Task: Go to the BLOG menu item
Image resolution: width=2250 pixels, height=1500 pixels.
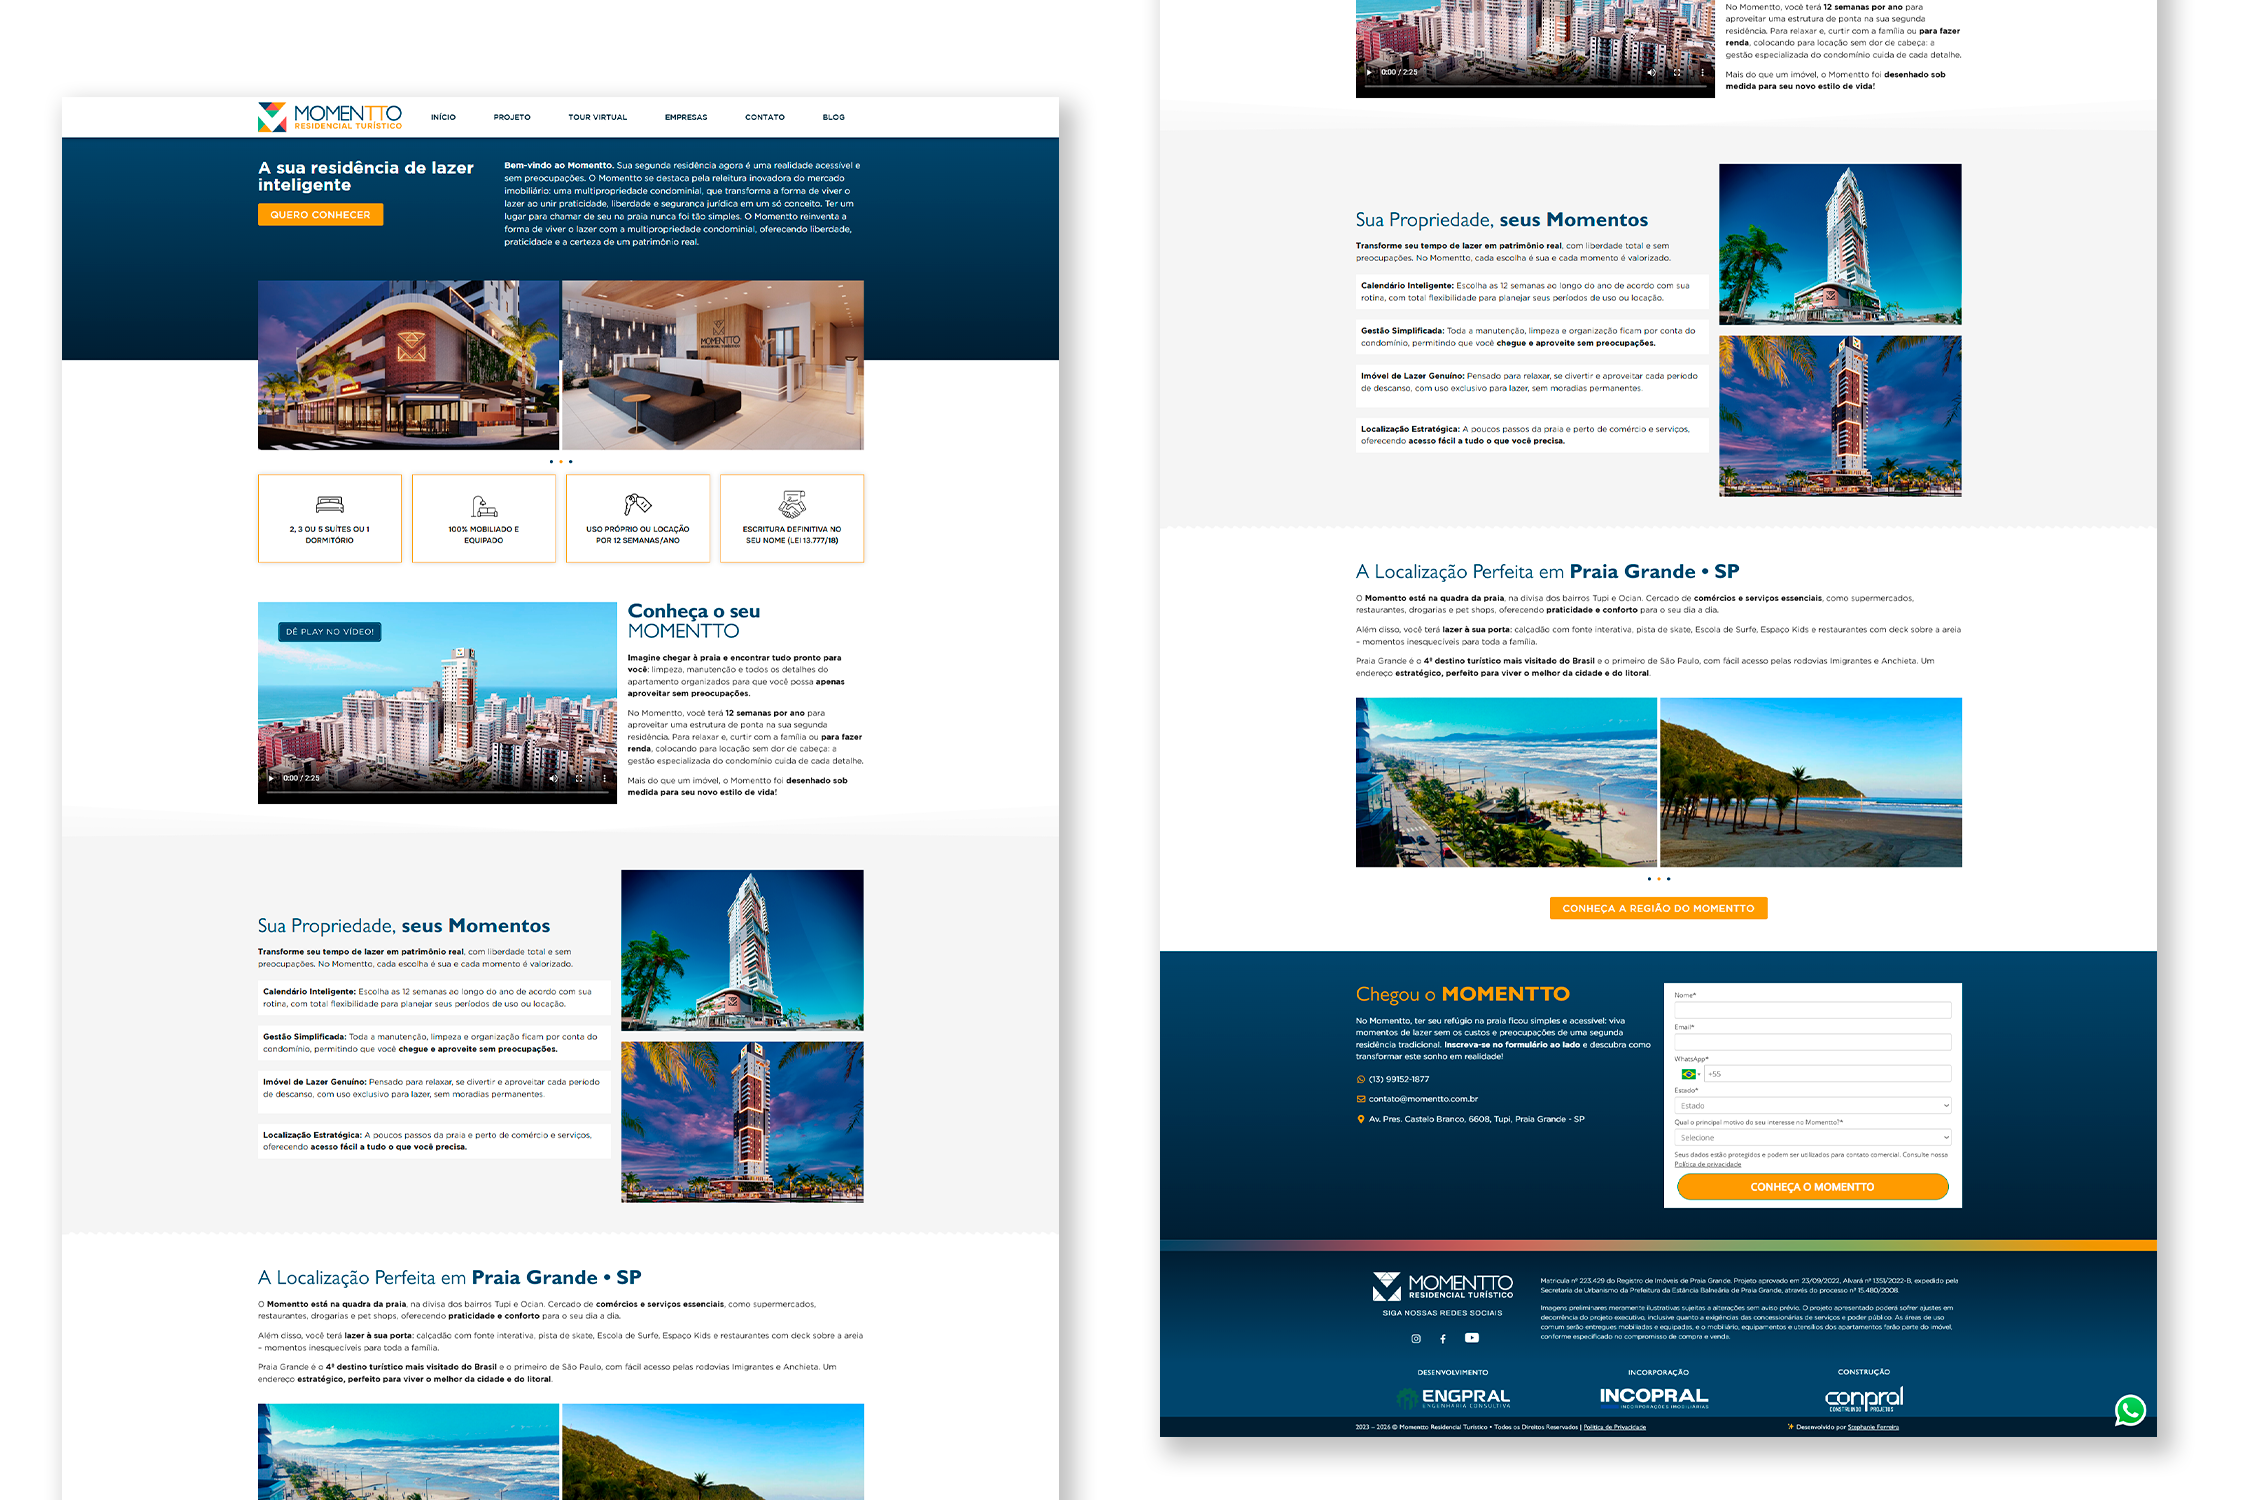Action: (x=833, y=117)
